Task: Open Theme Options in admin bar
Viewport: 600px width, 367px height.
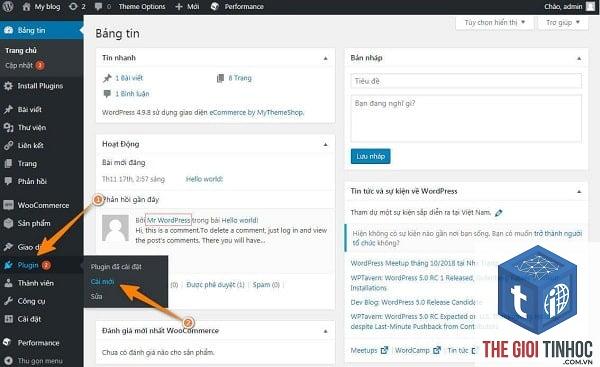Action: point(142,7)
